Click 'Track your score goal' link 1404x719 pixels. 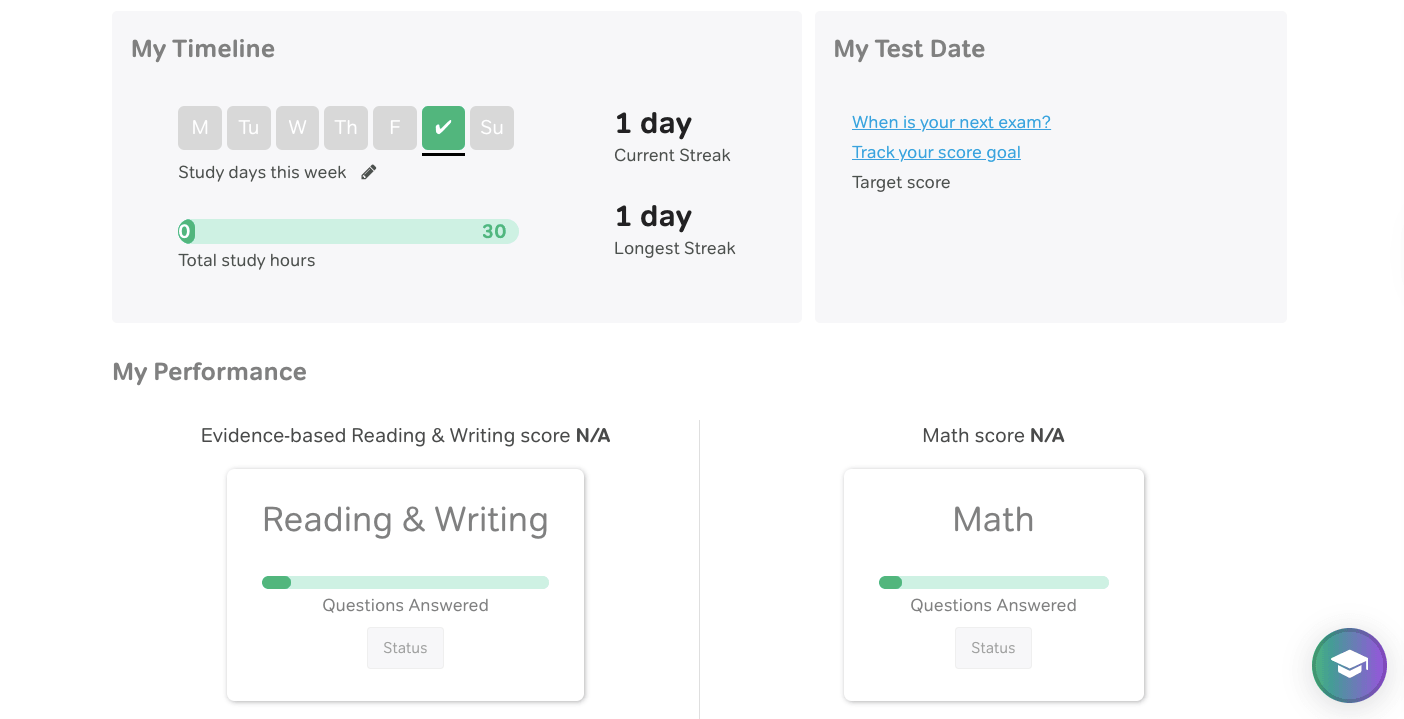point(936,152)
